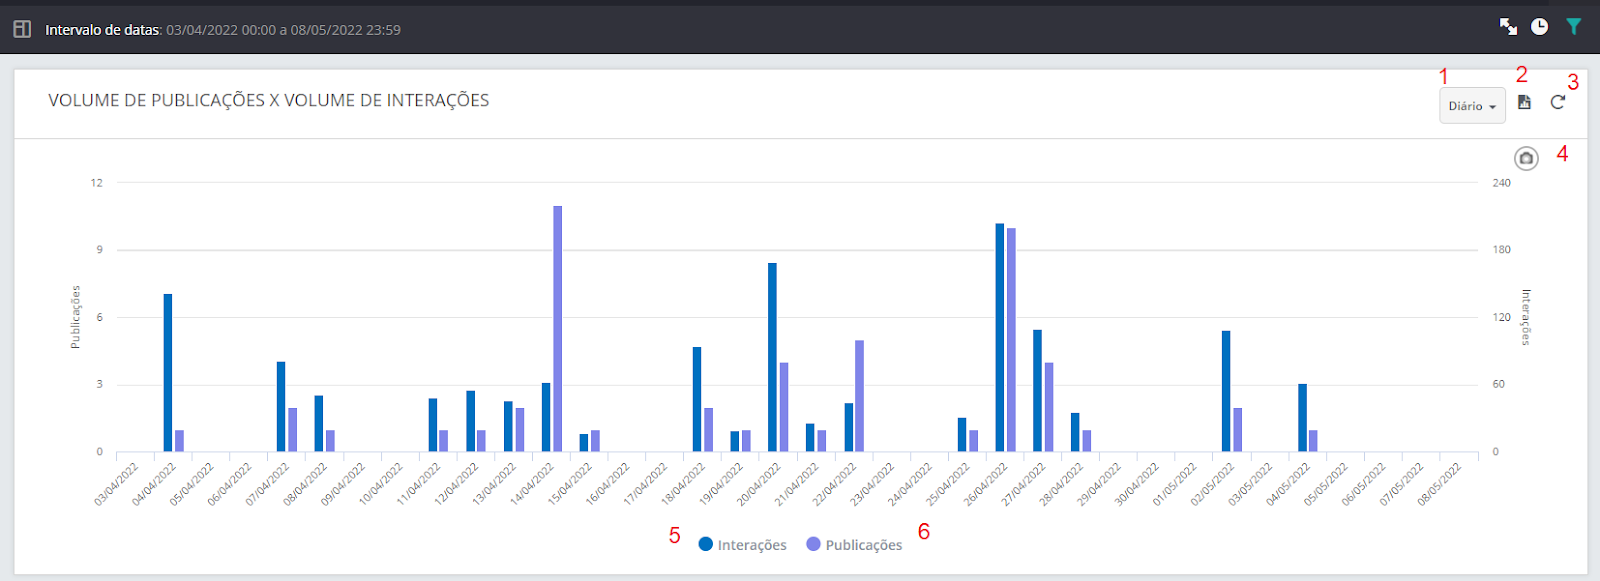The width and height of the screenshot is (1600, 581).
Task: Capture chart image with the camera icon
Action: 1526,158
